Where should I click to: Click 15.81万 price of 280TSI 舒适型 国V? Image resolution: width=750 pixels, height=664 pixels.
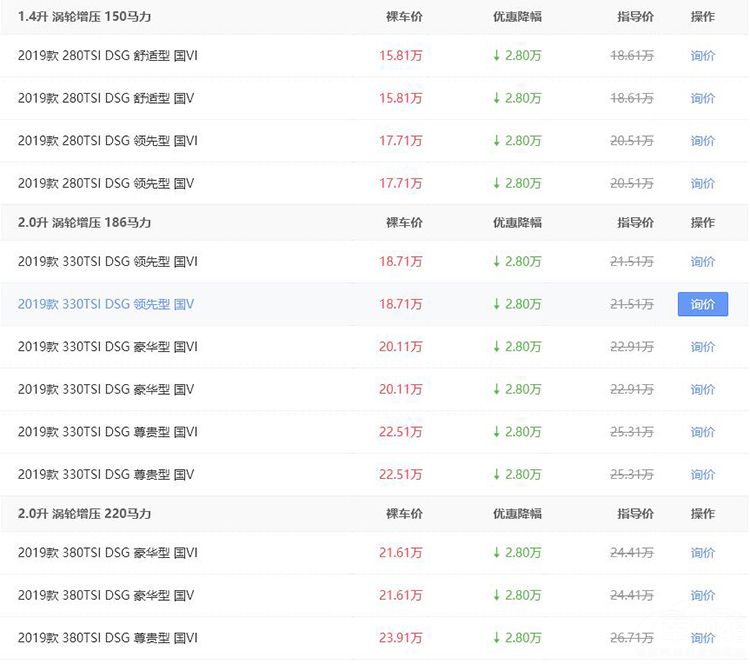coord(400,98)
